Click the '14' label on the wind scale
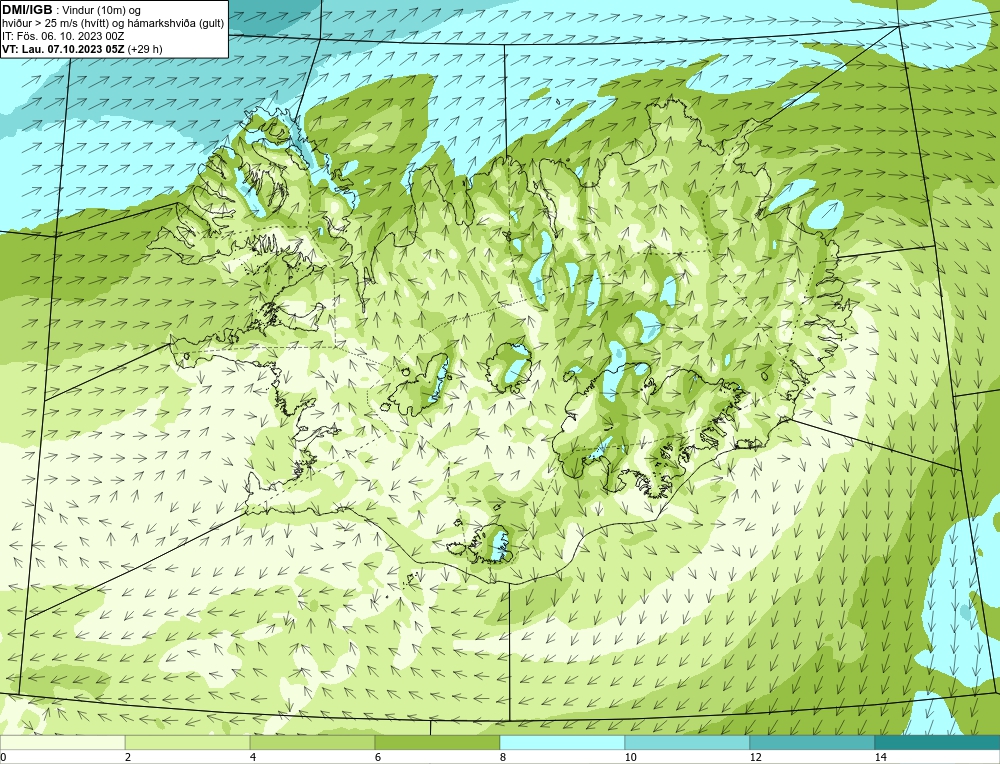The image size is (1000, 764). click(881, 757)
